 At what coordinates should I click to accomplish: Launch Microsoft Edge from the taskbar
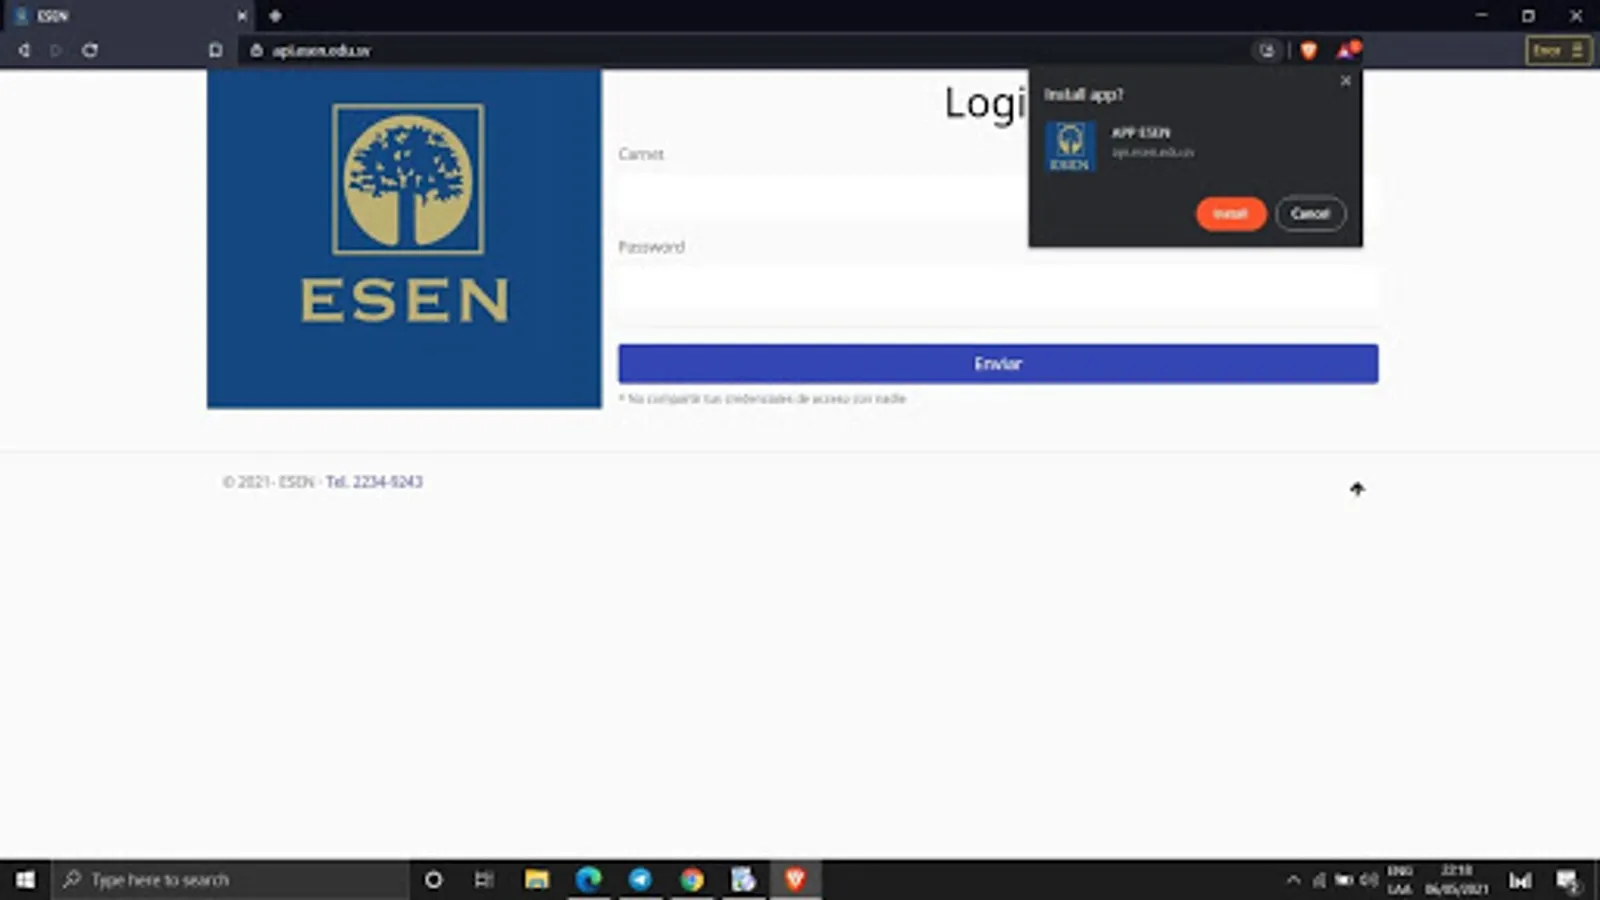pos(589,880)
